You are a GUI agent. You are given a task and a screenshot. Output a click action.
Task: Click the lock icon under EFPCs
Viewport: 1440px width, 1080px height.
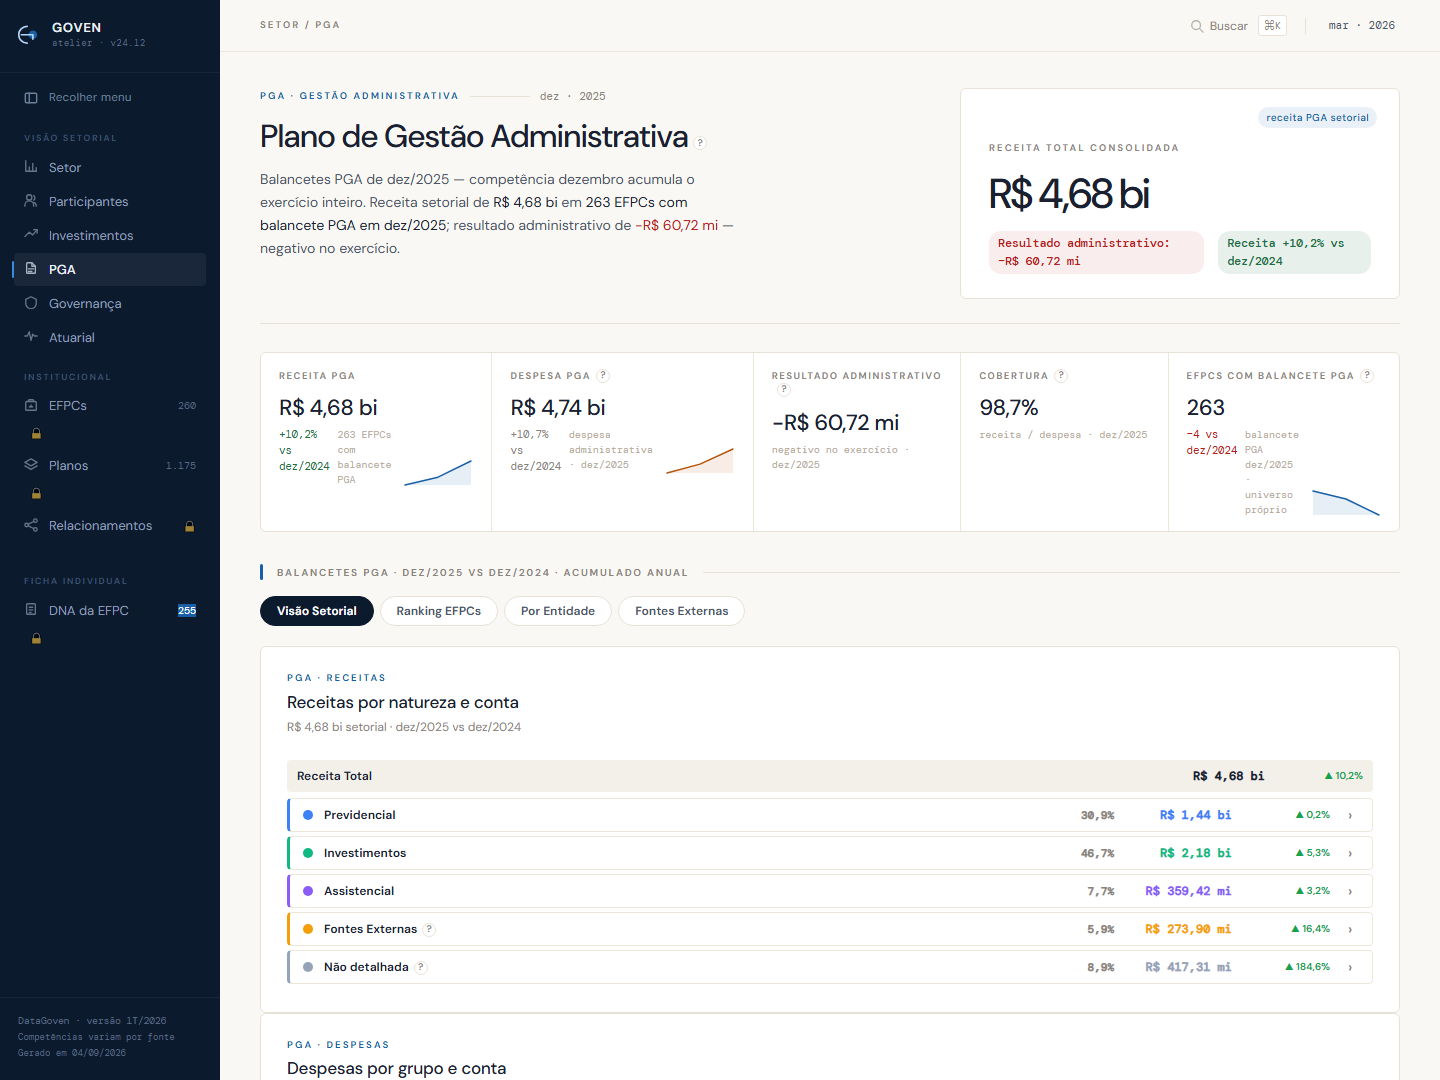click(36, 434)
